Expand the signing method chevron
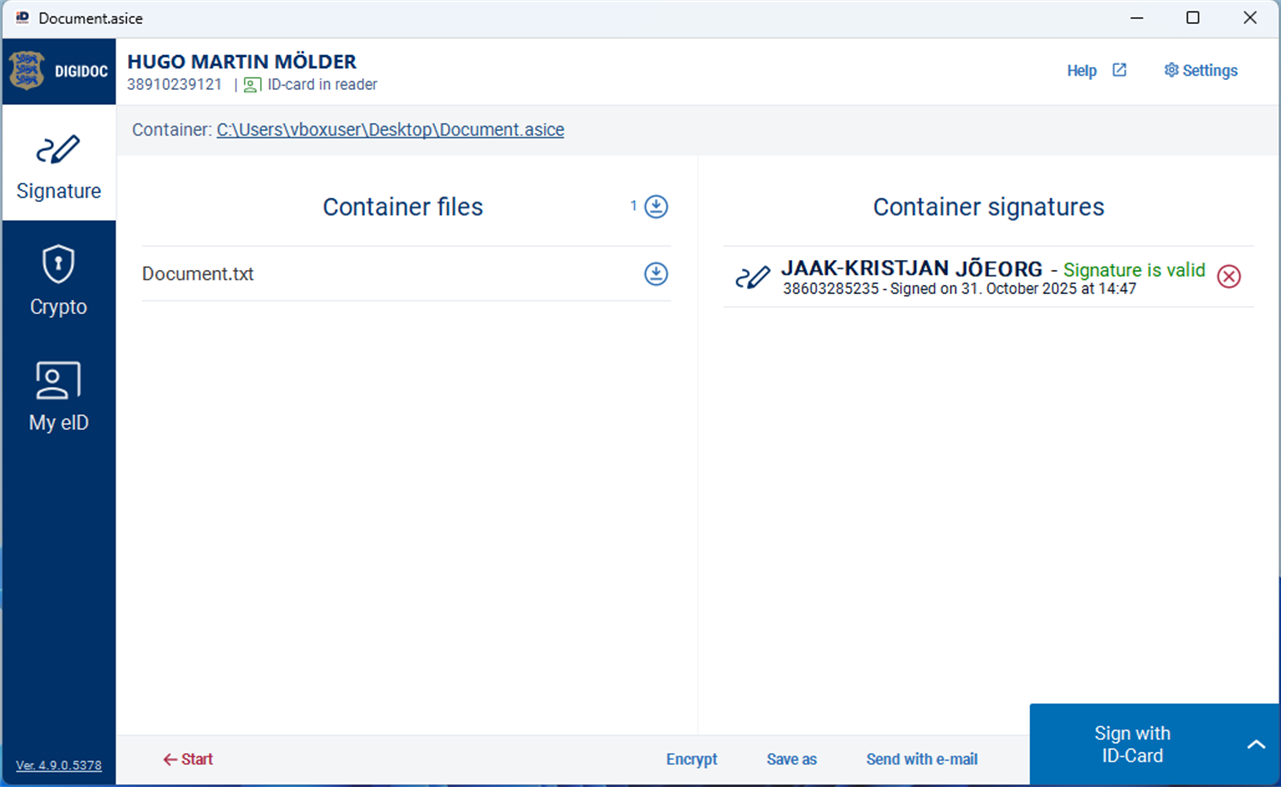 tap(1257, 744)
